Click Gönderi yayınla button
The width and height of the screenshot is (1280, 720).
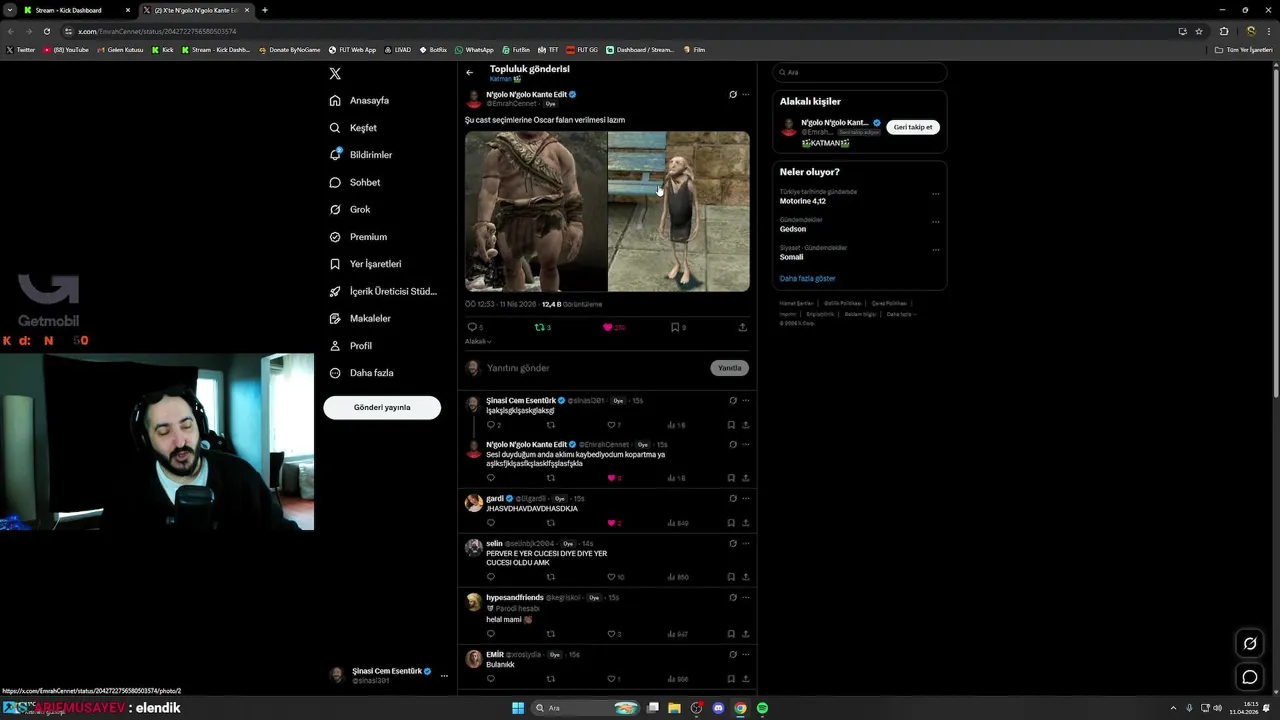click(382, 408)
